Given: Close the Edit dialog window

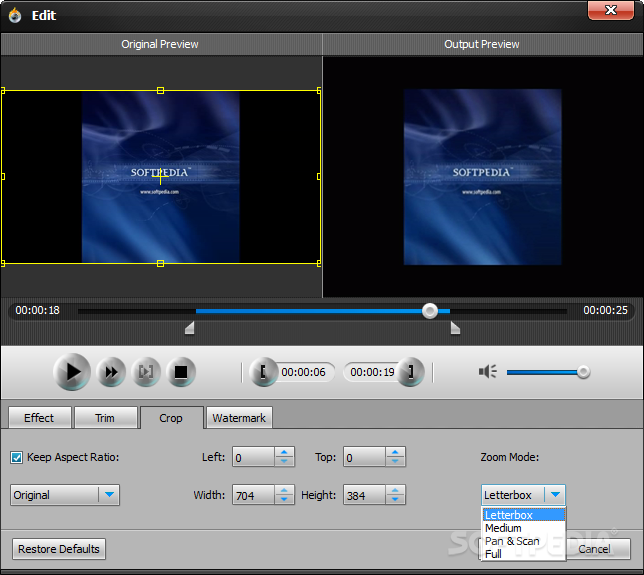Looking at the screenshot, I should pos(611,10).
